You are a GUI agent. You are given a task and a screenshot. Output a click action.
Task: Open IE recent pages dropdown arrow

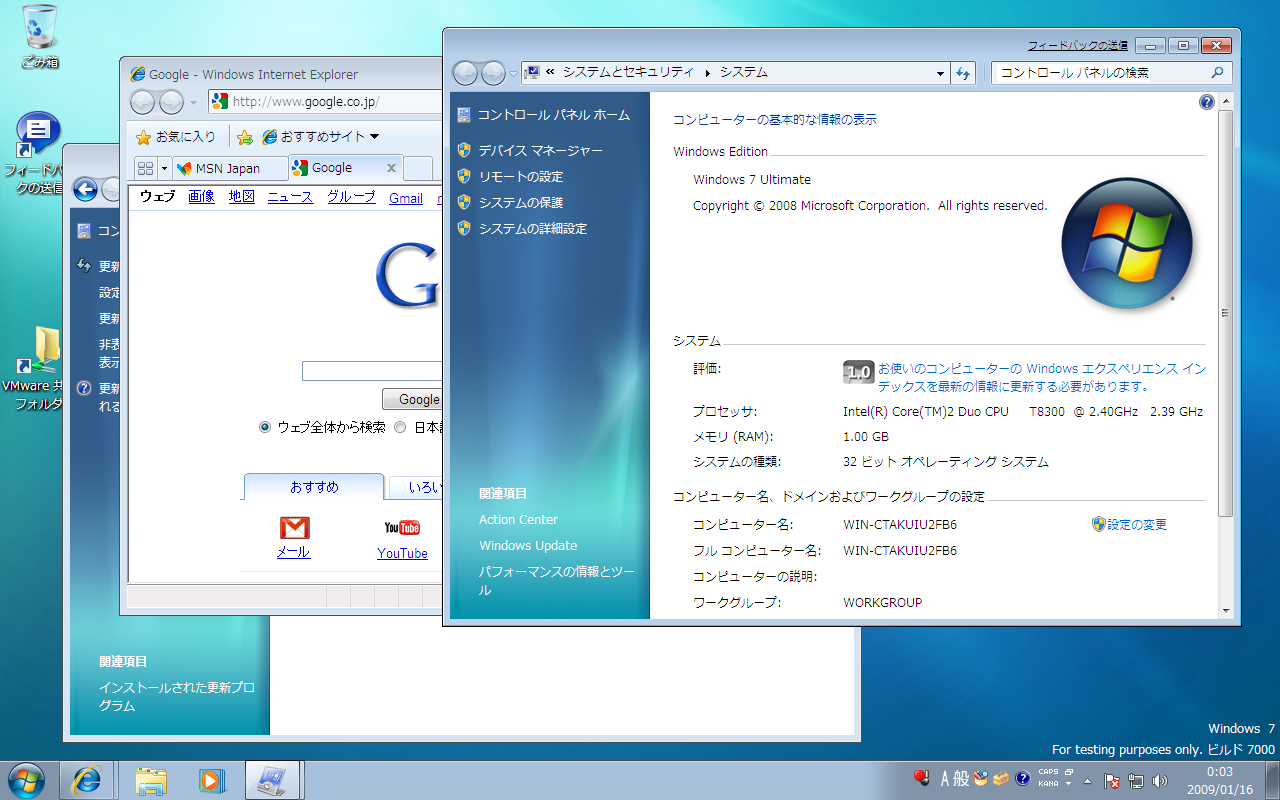193,102
